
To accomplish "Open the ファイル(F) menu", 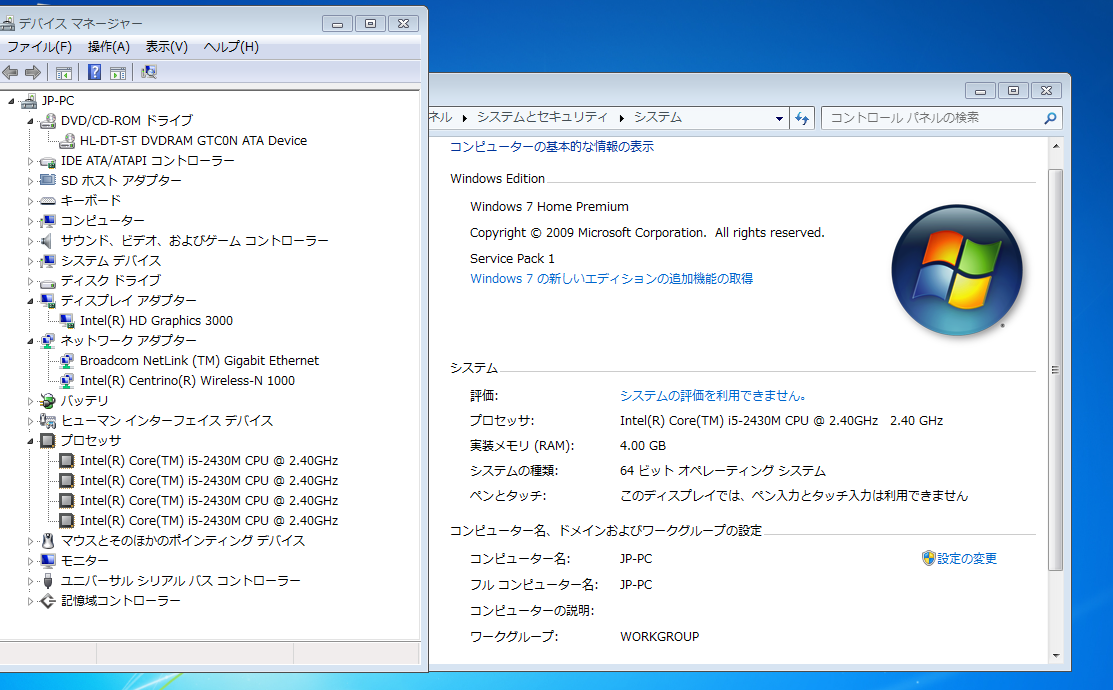I will (x=39, y=47).
